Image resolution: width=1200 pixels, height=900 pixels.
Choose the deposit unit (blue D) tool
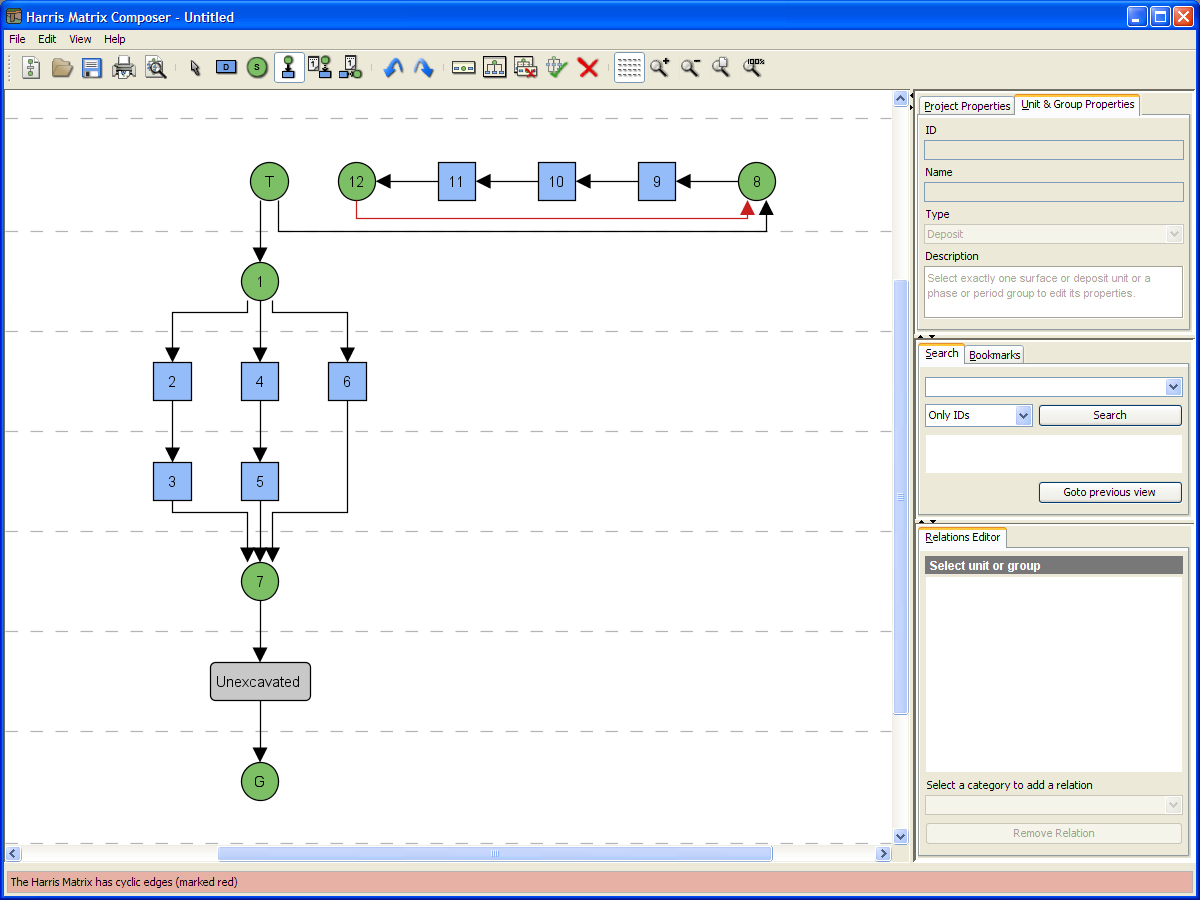coord(226,68)
